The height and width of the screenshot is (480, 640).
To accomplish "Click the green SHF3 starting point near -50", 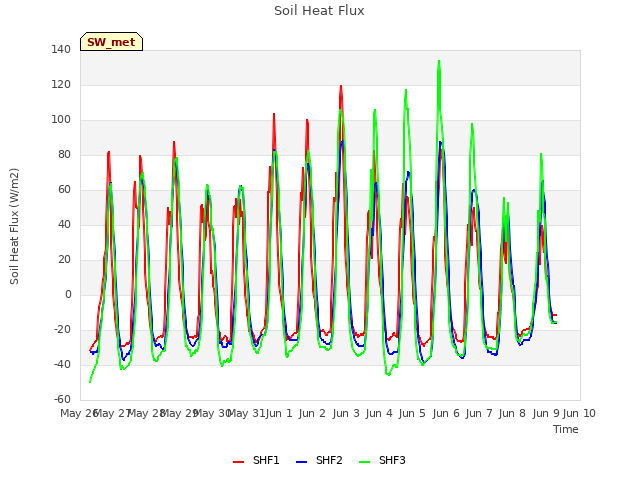I will [x=90, y=382].
